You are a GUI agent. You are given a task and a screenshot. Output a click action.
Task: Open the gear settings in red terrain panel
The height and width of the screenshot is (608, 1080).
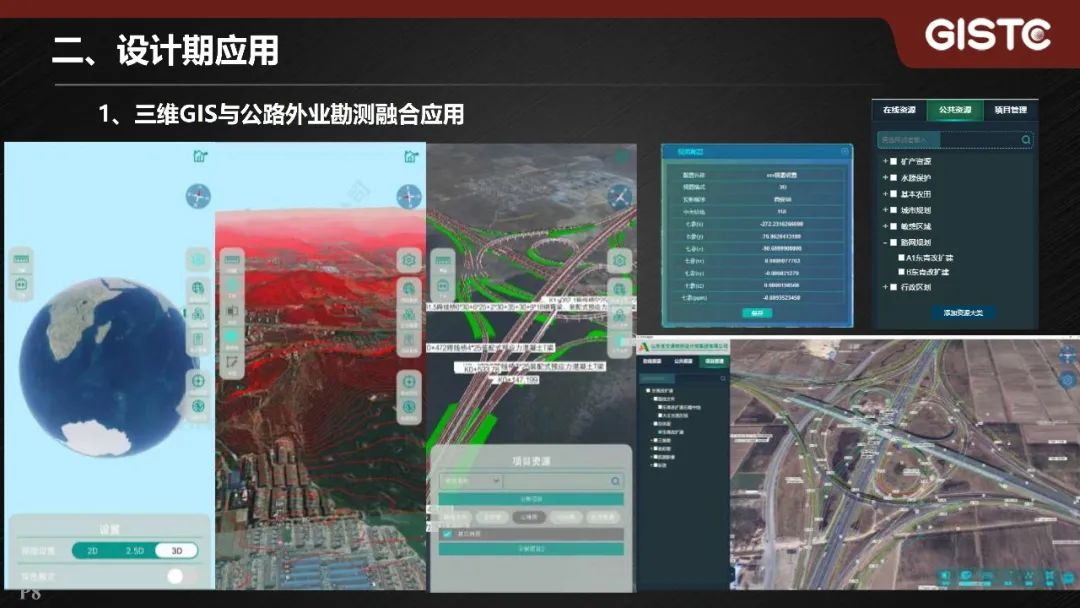point(409,260)
